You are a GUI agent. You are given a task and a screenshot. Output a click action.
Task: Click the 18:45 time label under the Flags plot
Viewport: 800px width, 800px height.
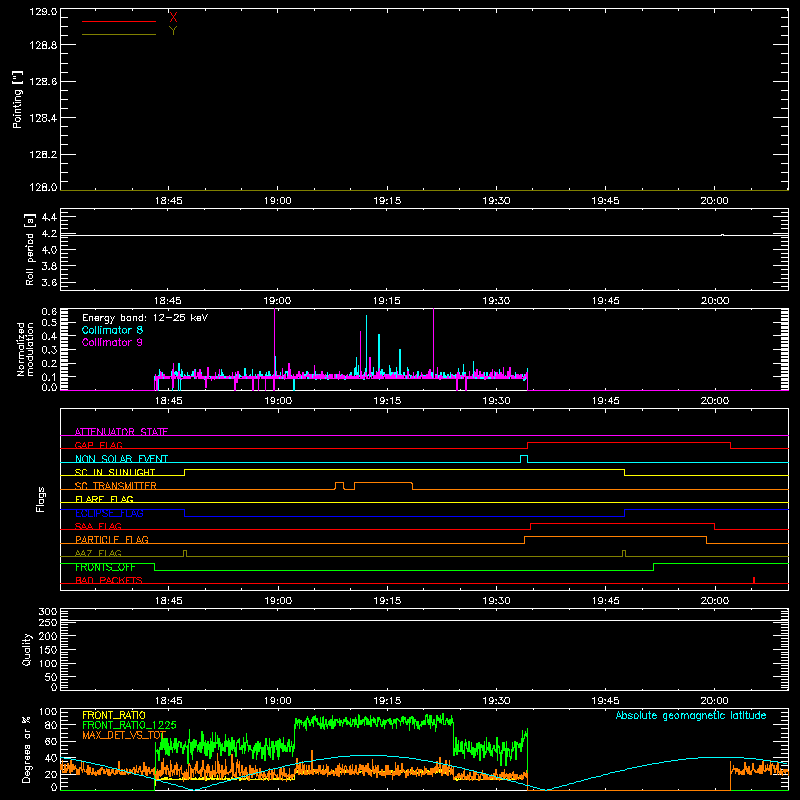pos(168,601)
